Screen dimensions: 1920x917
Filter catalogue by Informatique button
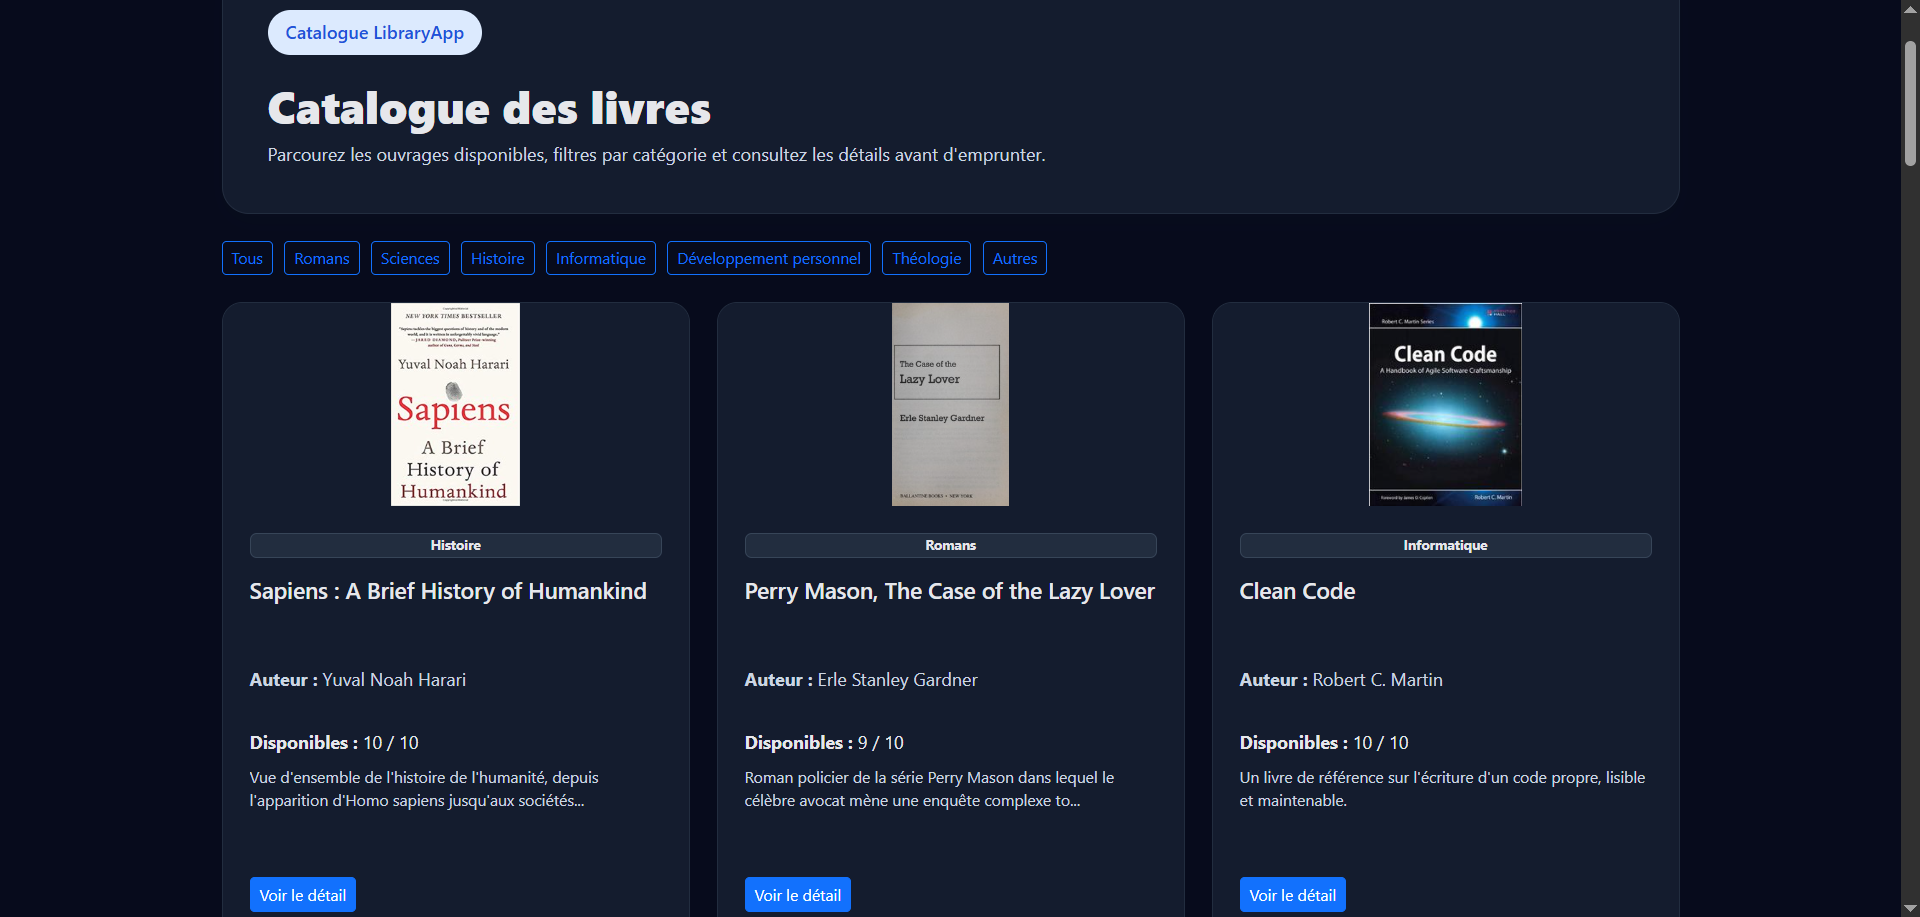point(601,258)
